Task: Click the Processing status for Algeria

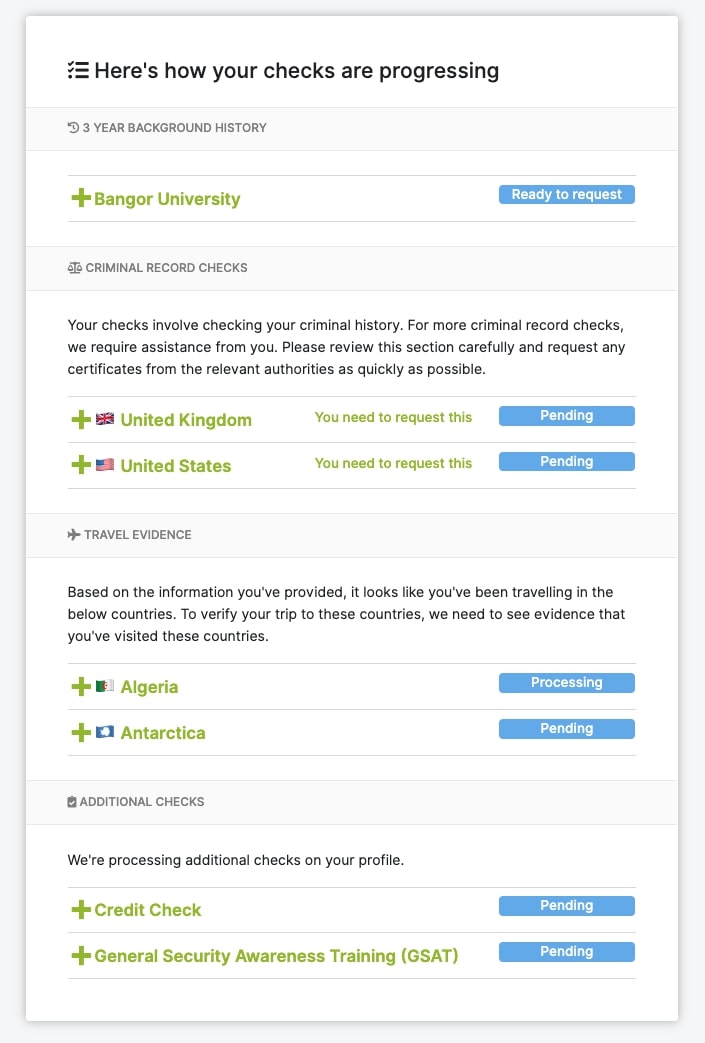Action: [x=567, y=682]
